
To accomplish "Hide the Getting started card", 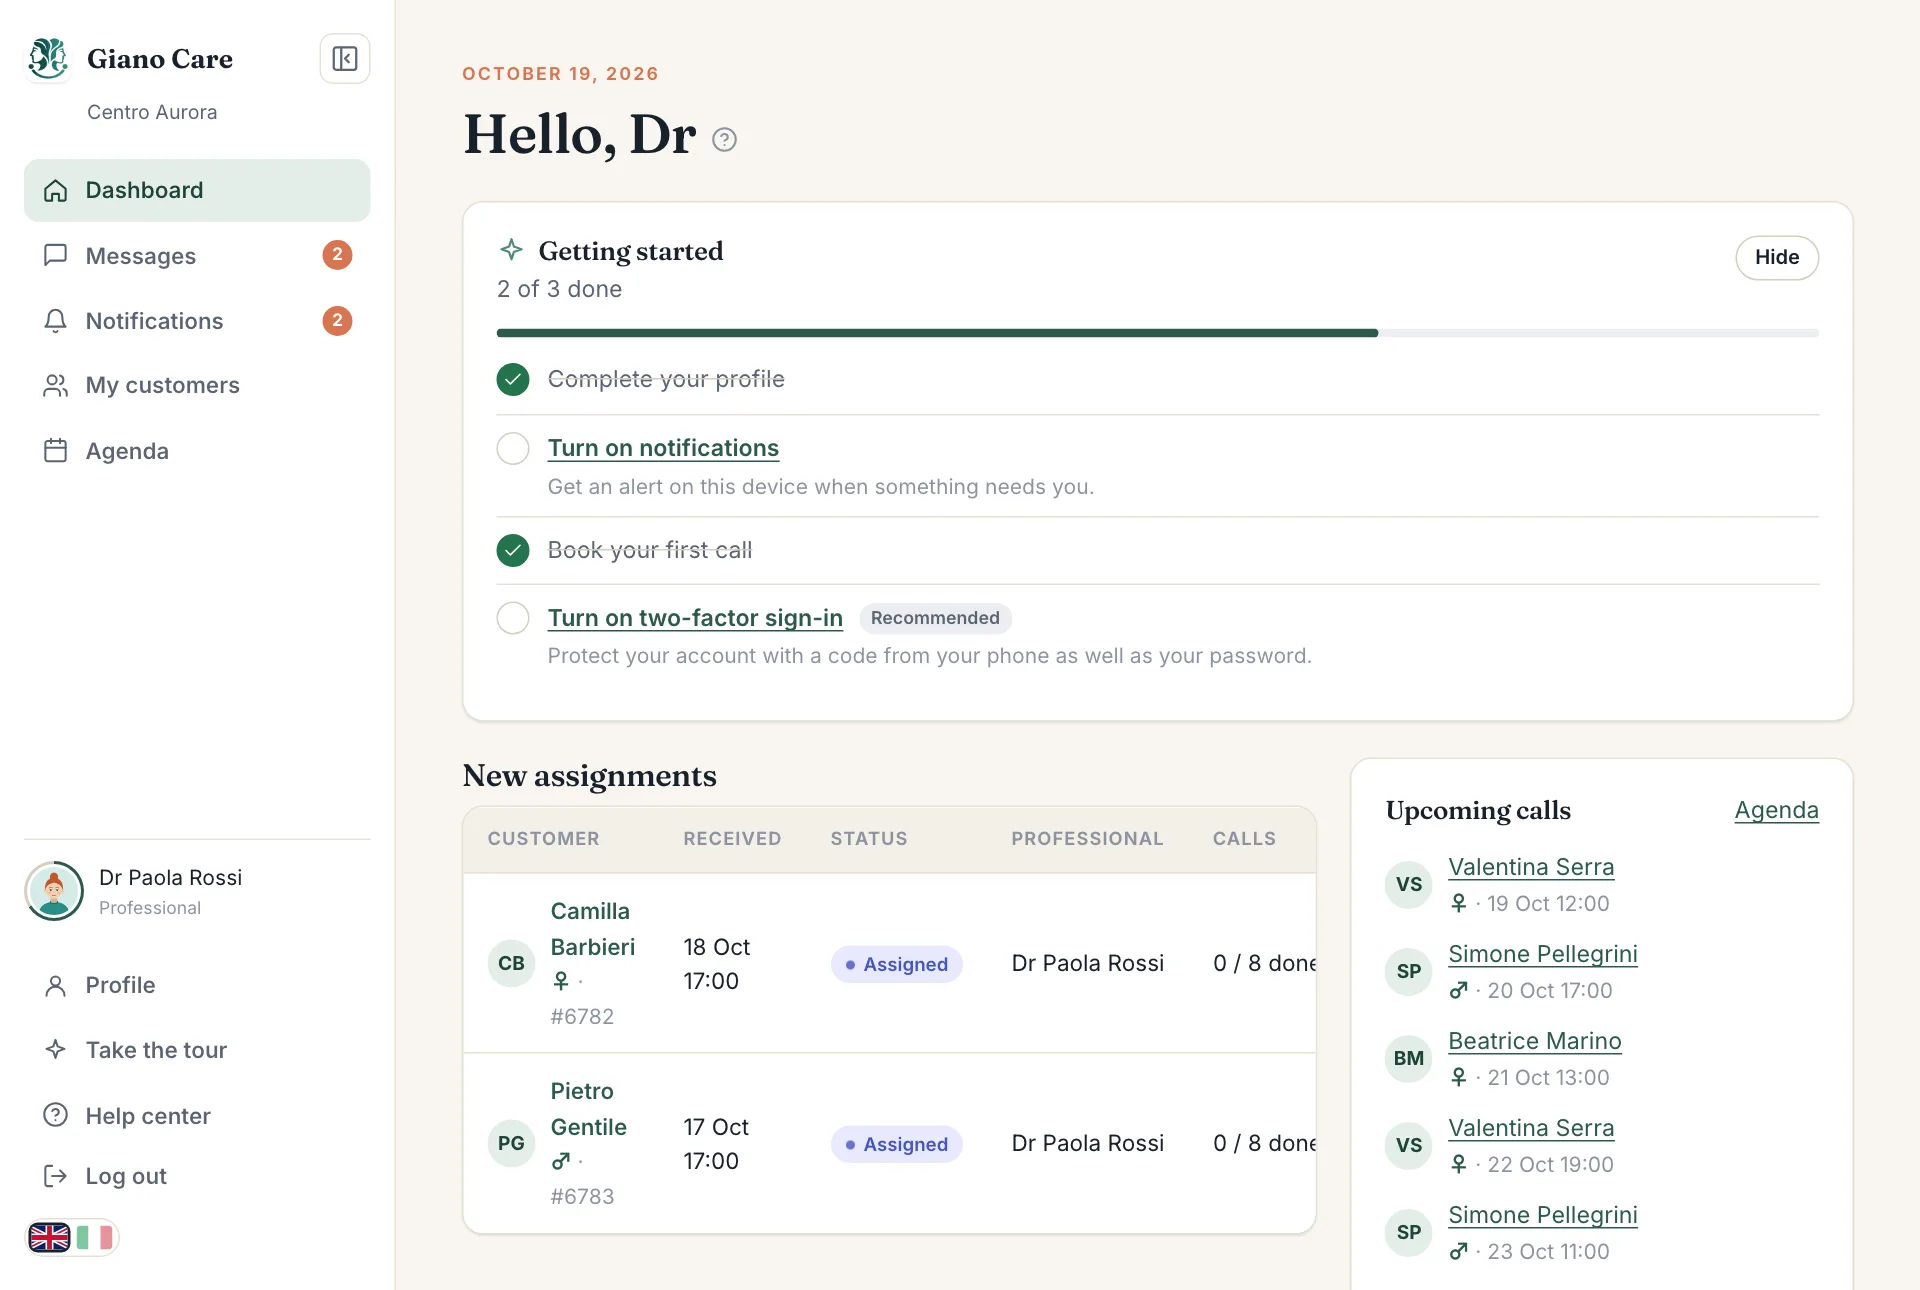I will click(1776, 257).
